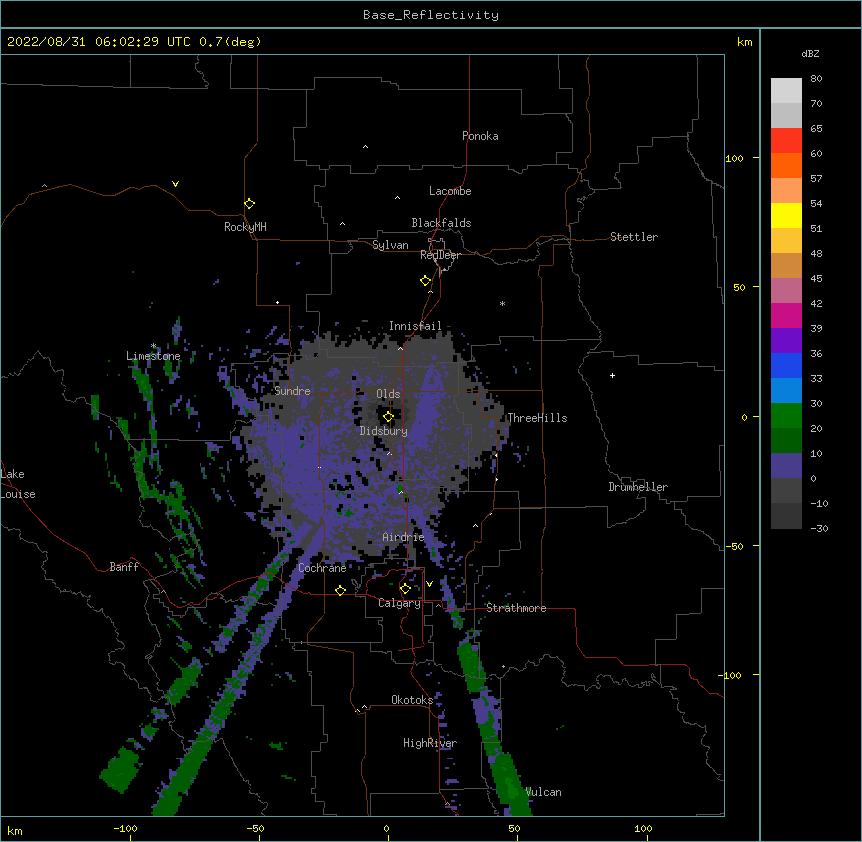Click the legend value 45
Viewport: 862px width, 842px height.
pyautogui.click(x=816, y=279)
